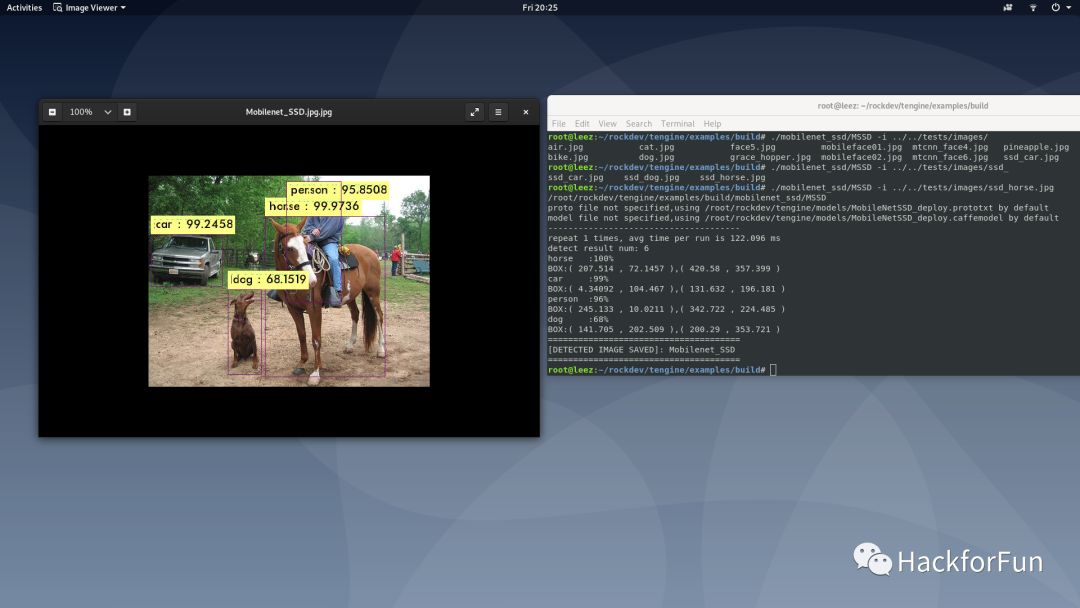
Task: Click 'ssd_horse.jpg' in file listing
Action: (x=732, y=177)
